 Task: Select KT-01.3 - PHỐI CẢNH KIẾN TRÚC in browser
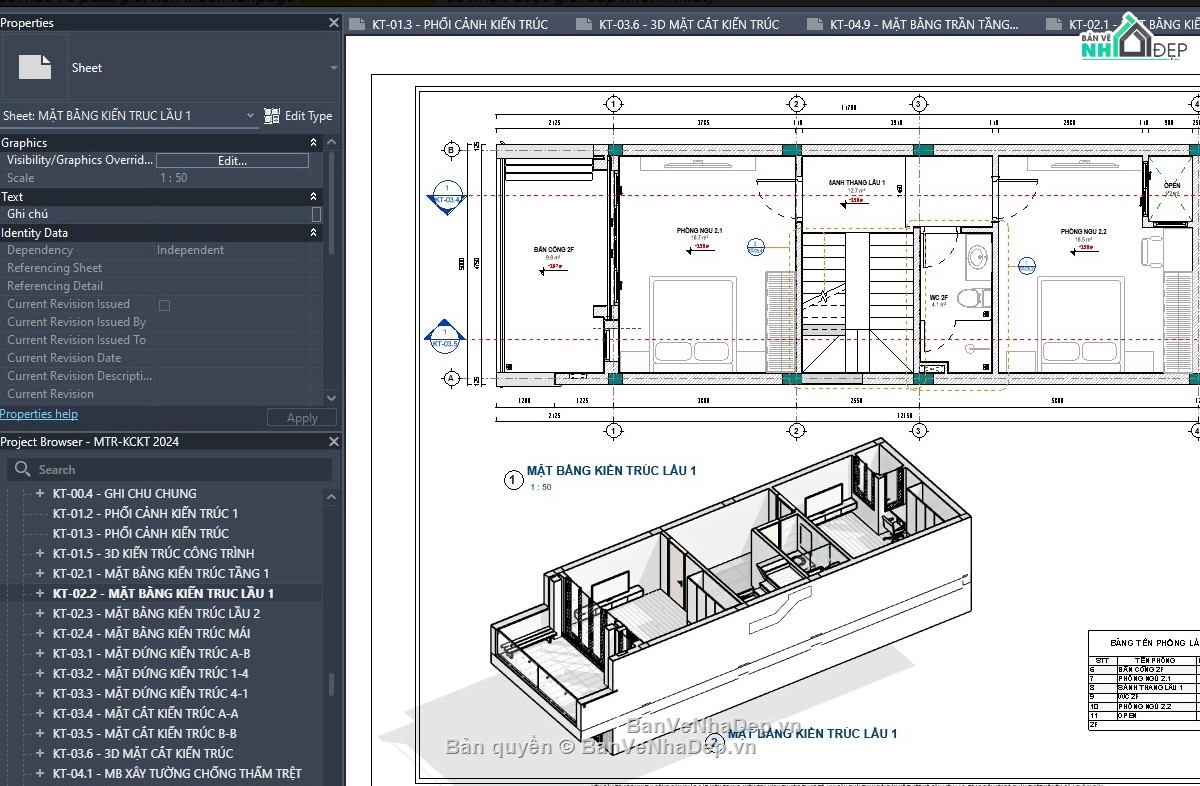pyautogui.click(x=141, y=533)
